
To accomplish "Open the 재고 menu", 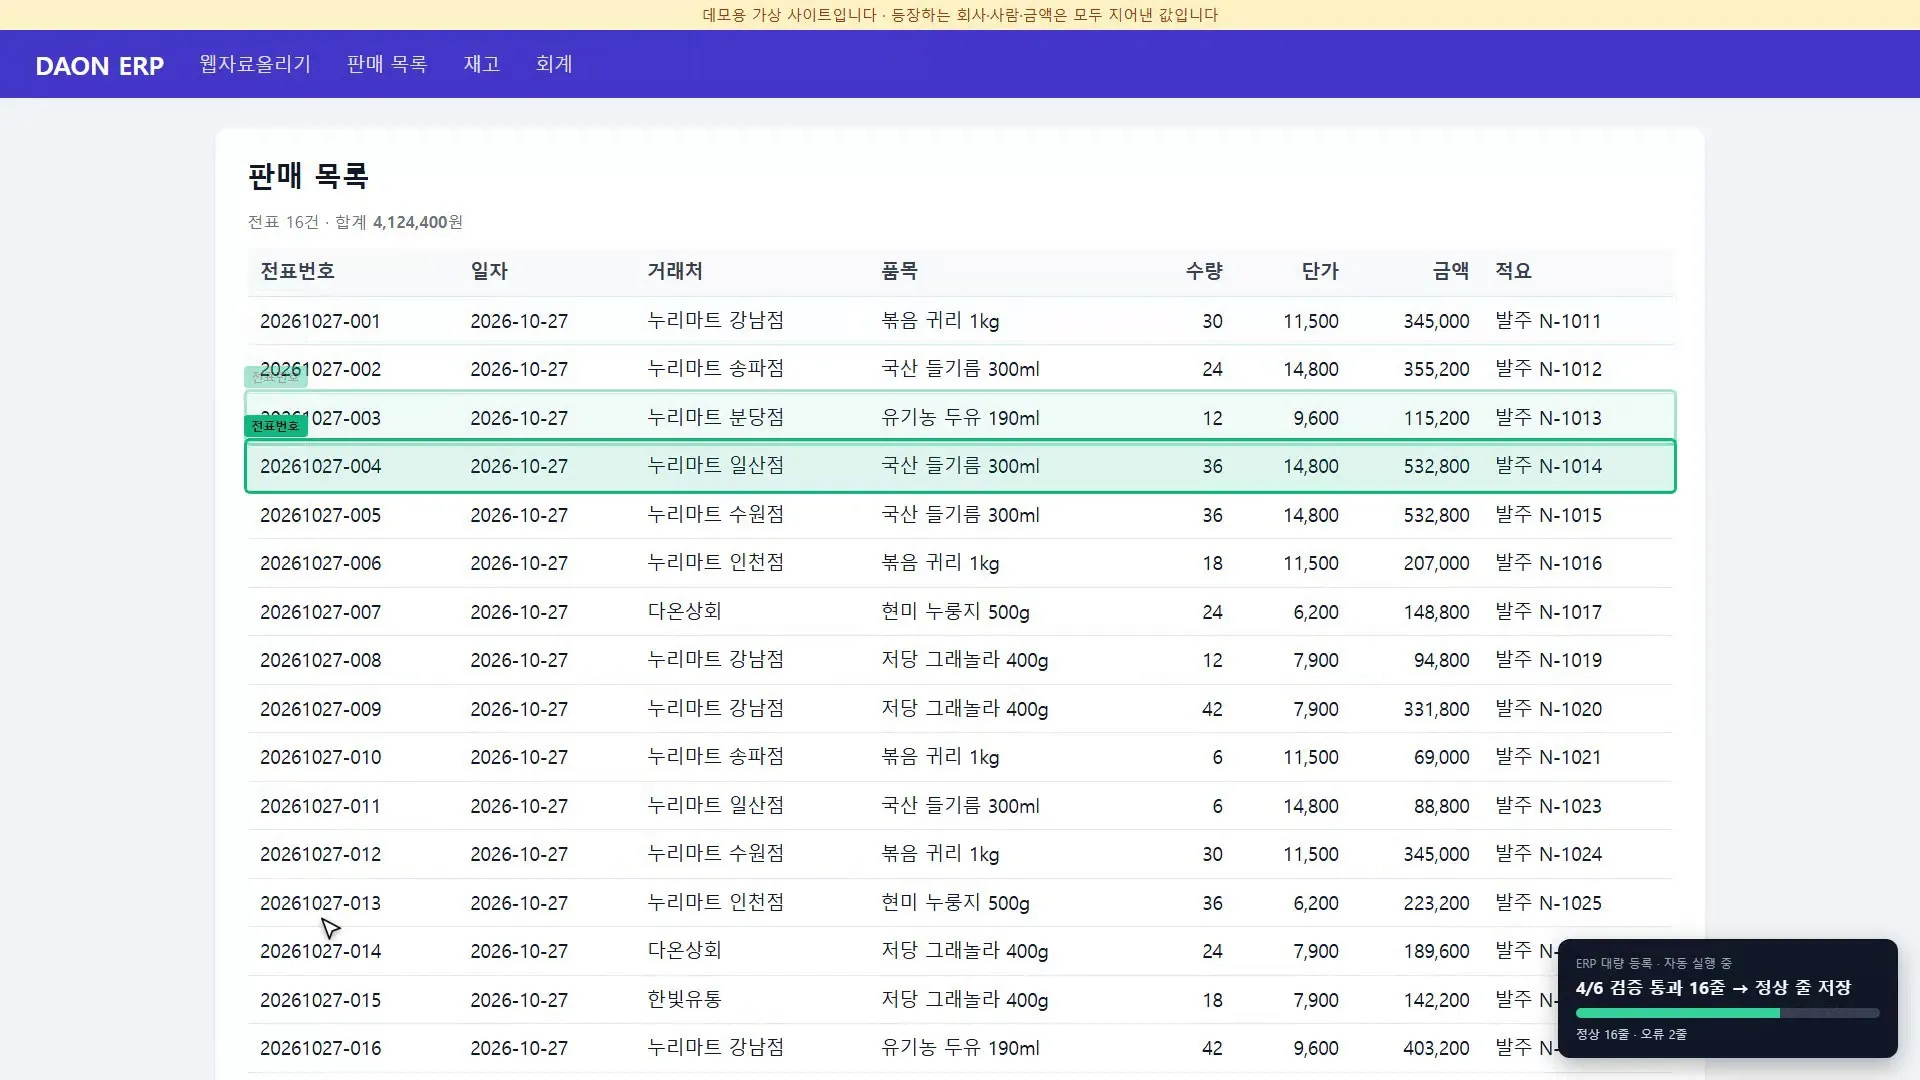I will pos(481,64).
